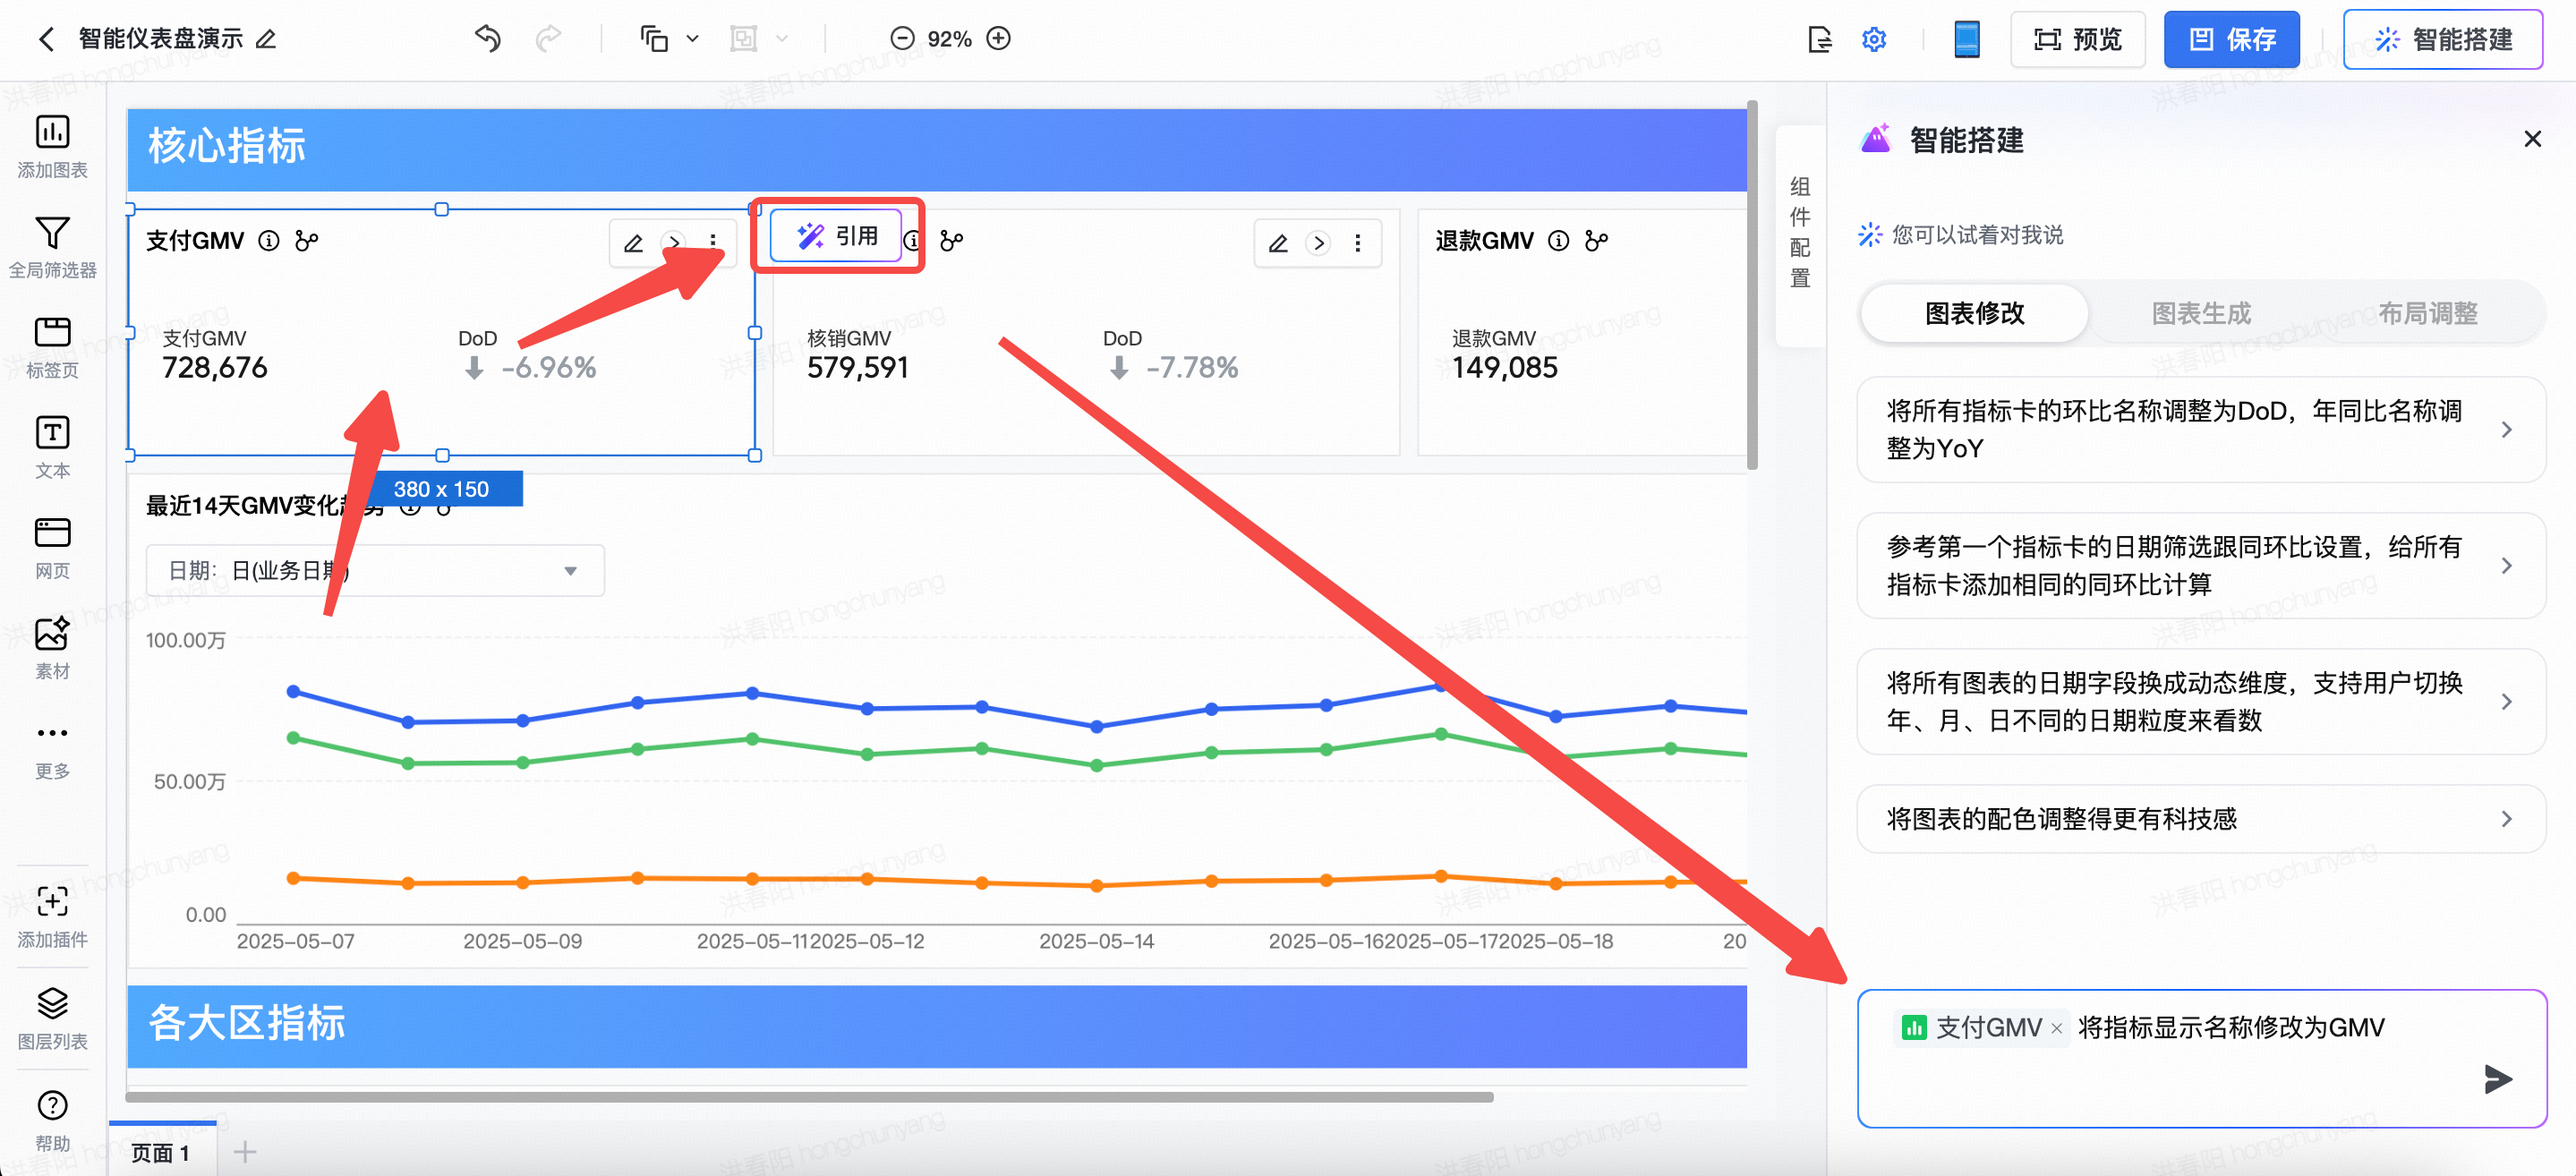Remove the 支付GMV tag from the input
2576x1176 pixels.
2056,1028
